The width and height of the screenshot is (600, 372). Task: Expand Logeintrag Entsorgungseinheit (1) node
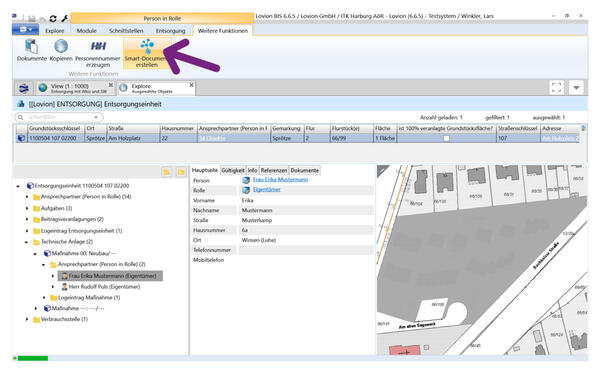[27, 231]
